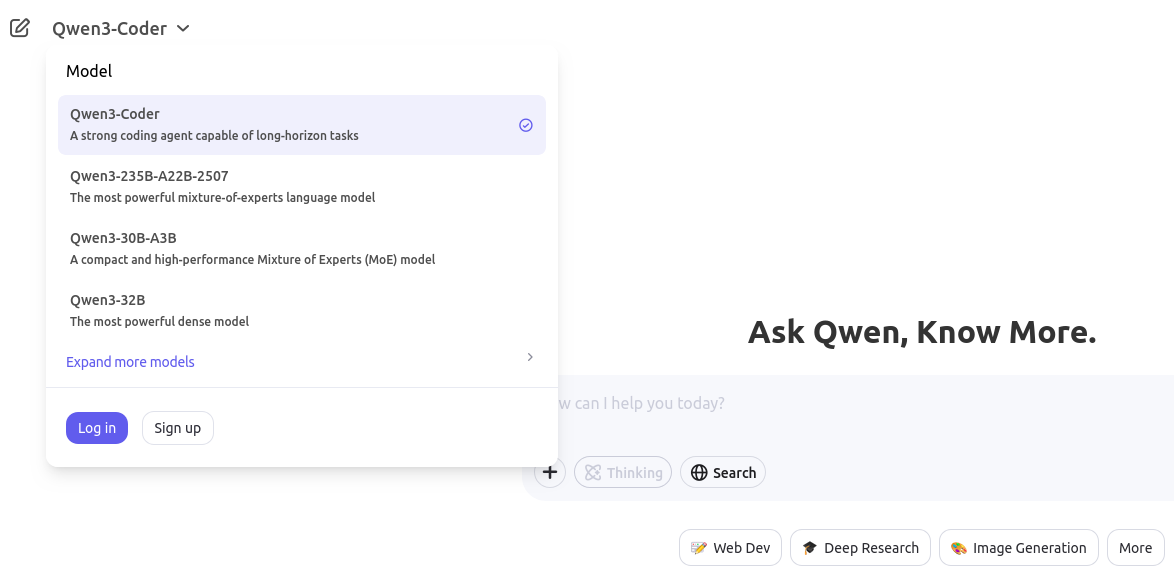Pick the Qwen3-30B-A3B model

tap(302, 249)
